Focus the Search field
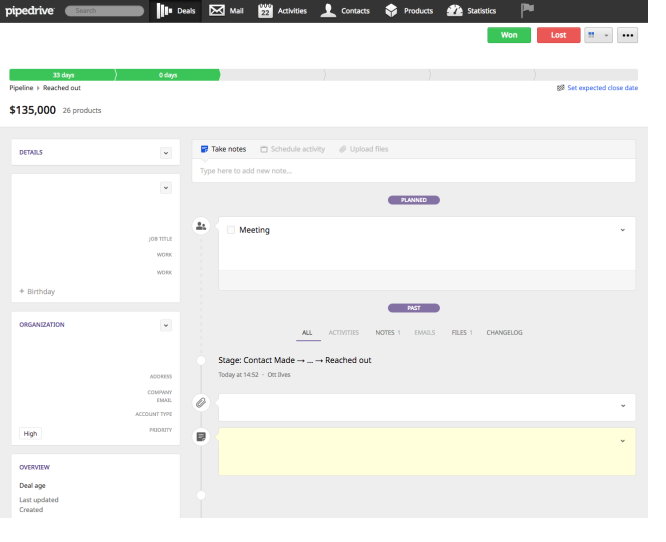The width and height of the screenshot is (666, 542). click(x=104, y=11)
